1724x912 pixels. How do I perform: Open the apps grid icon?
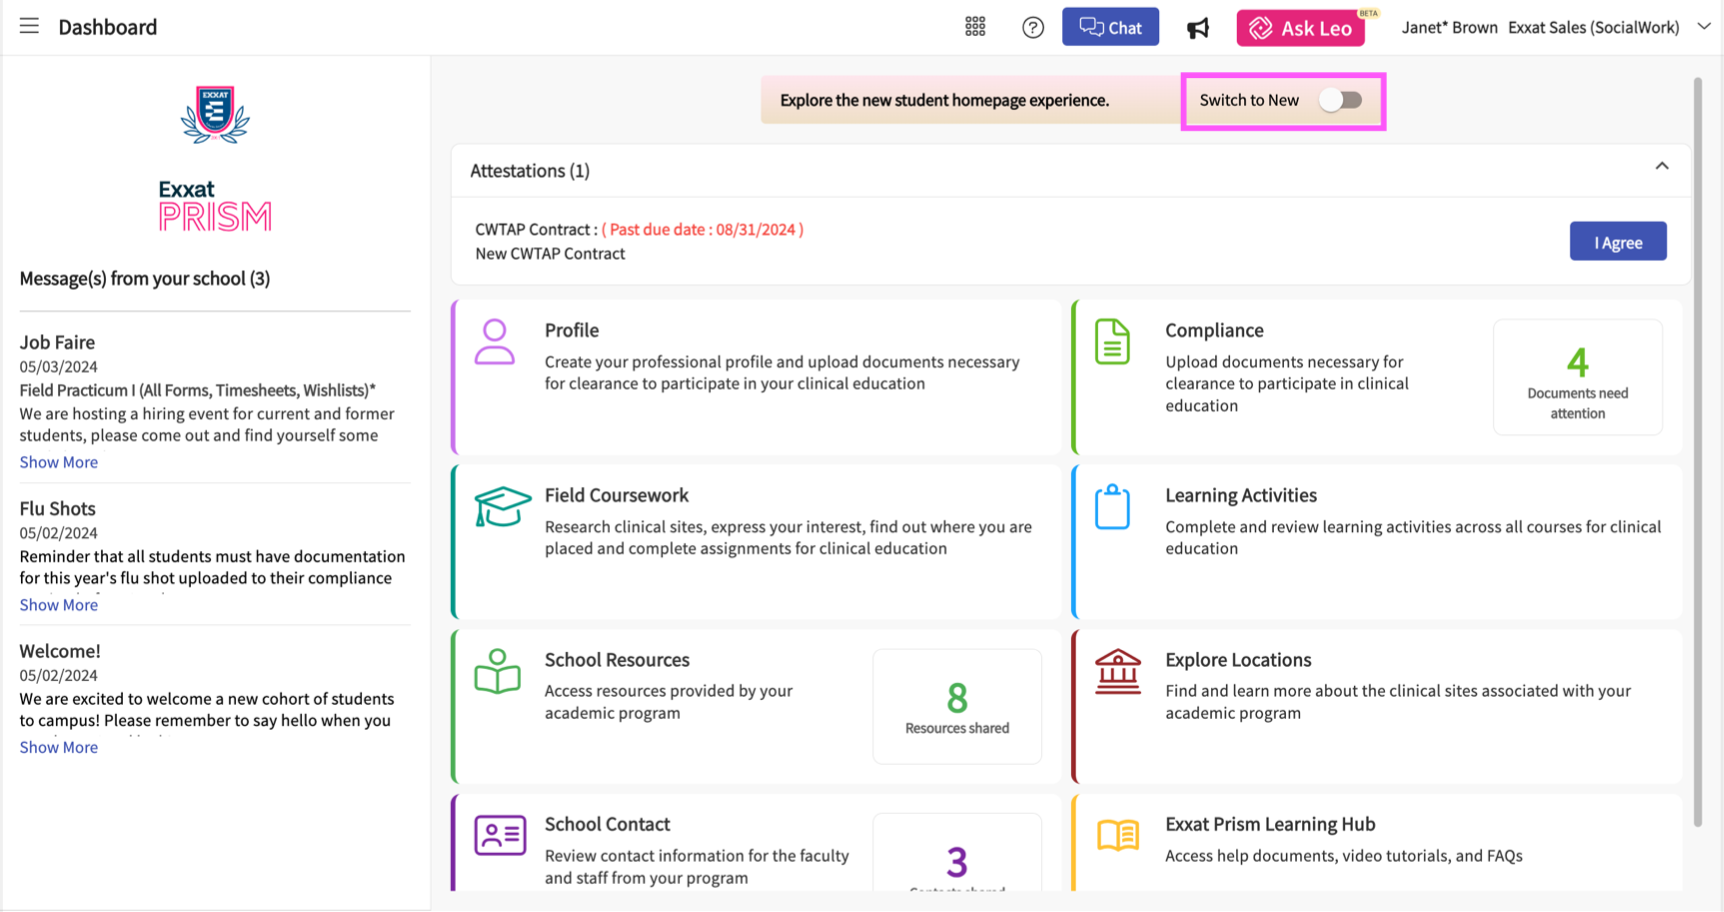pyautogui.click(x=975, y=27)
